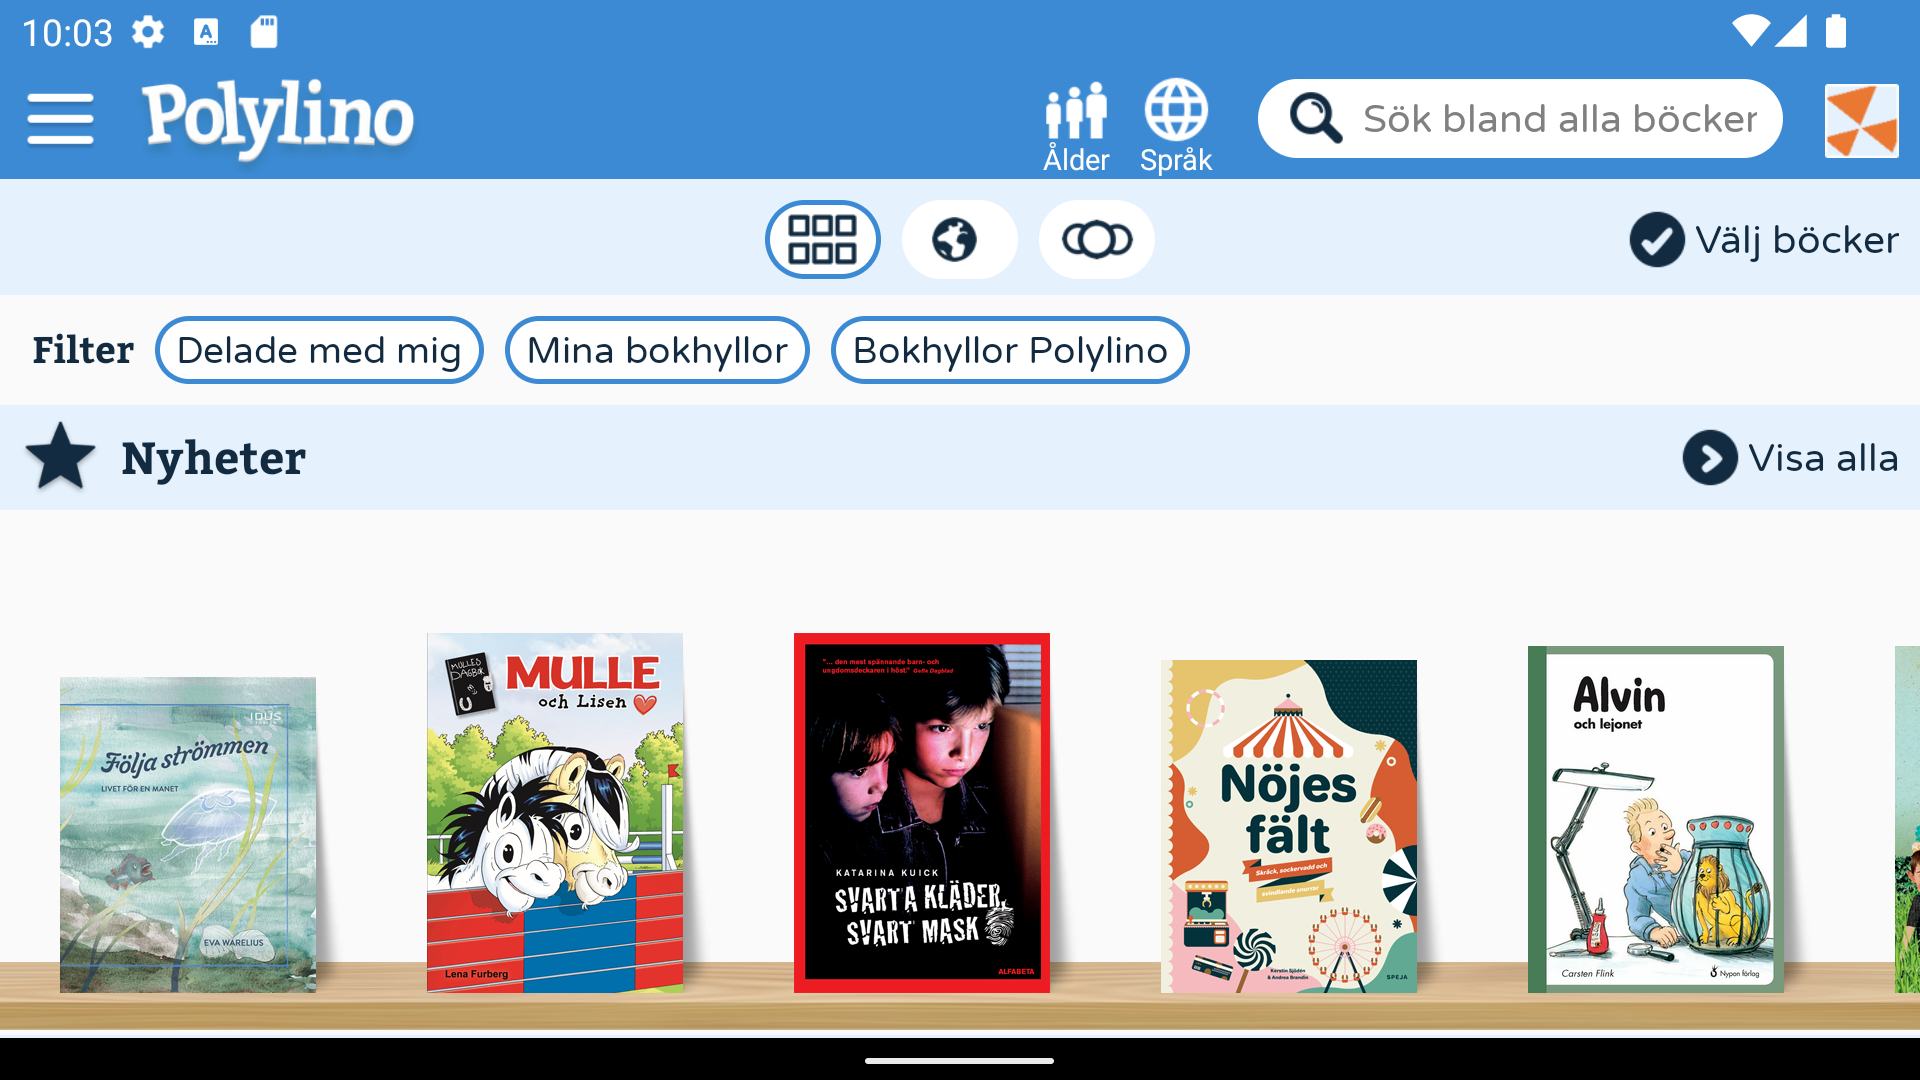Apply 'Delade med mig' filter

point(319,350)
